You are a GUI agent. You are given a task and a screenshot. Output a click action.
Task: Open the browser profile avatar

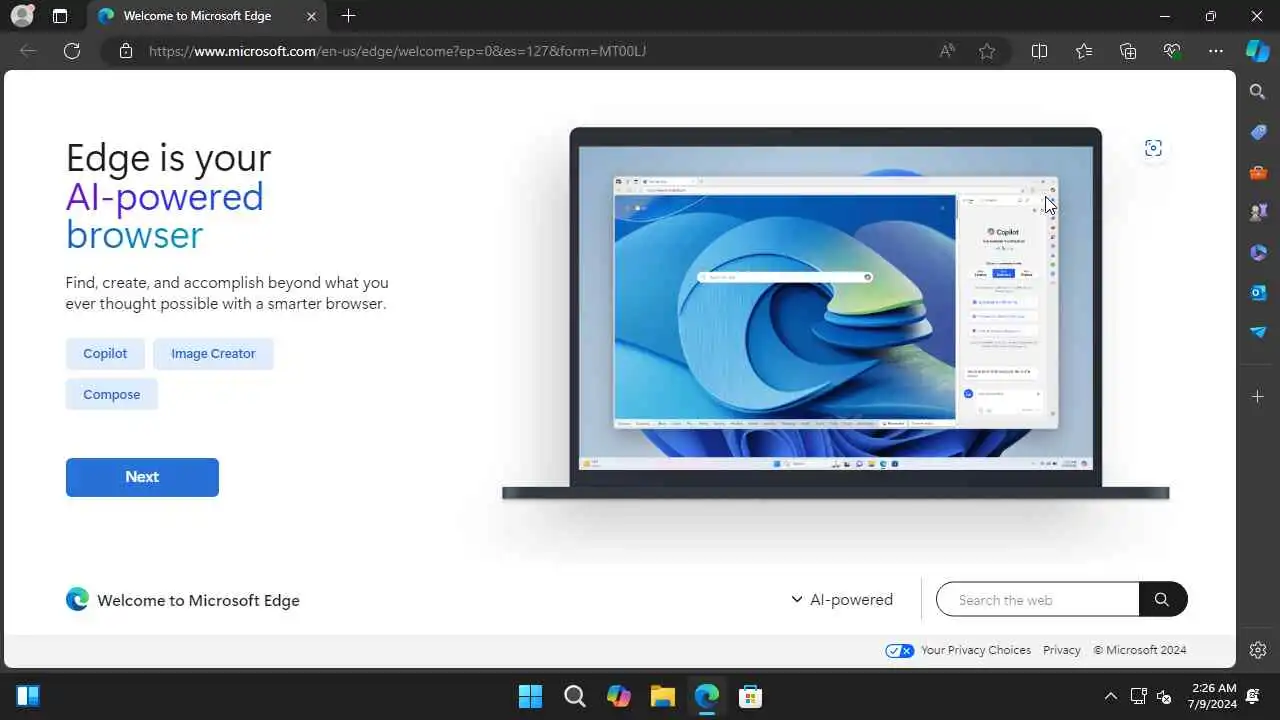22,16
